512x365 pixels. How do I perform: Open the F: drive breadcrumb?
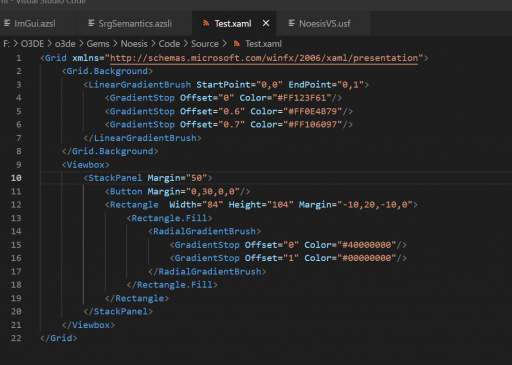tap(7, 44)
